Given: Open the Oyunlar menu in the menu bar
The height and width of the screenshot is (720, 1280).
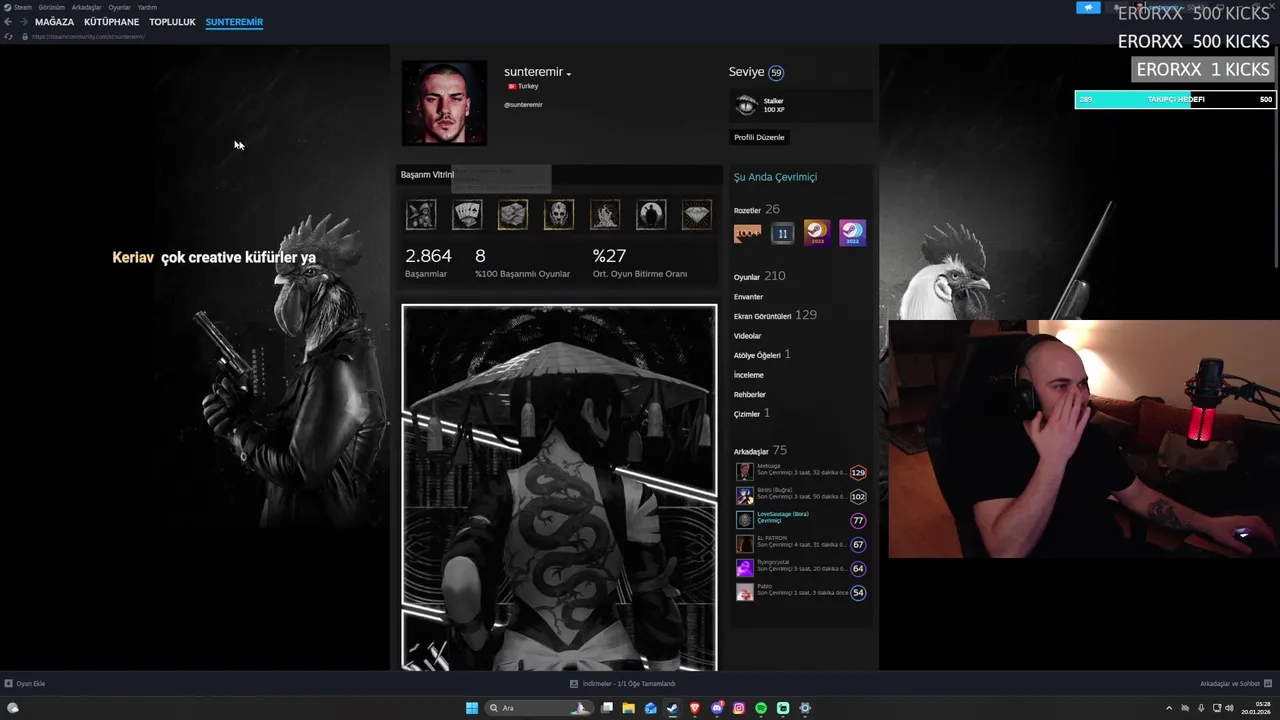Looking at the screenshot, I should point(119,7).
